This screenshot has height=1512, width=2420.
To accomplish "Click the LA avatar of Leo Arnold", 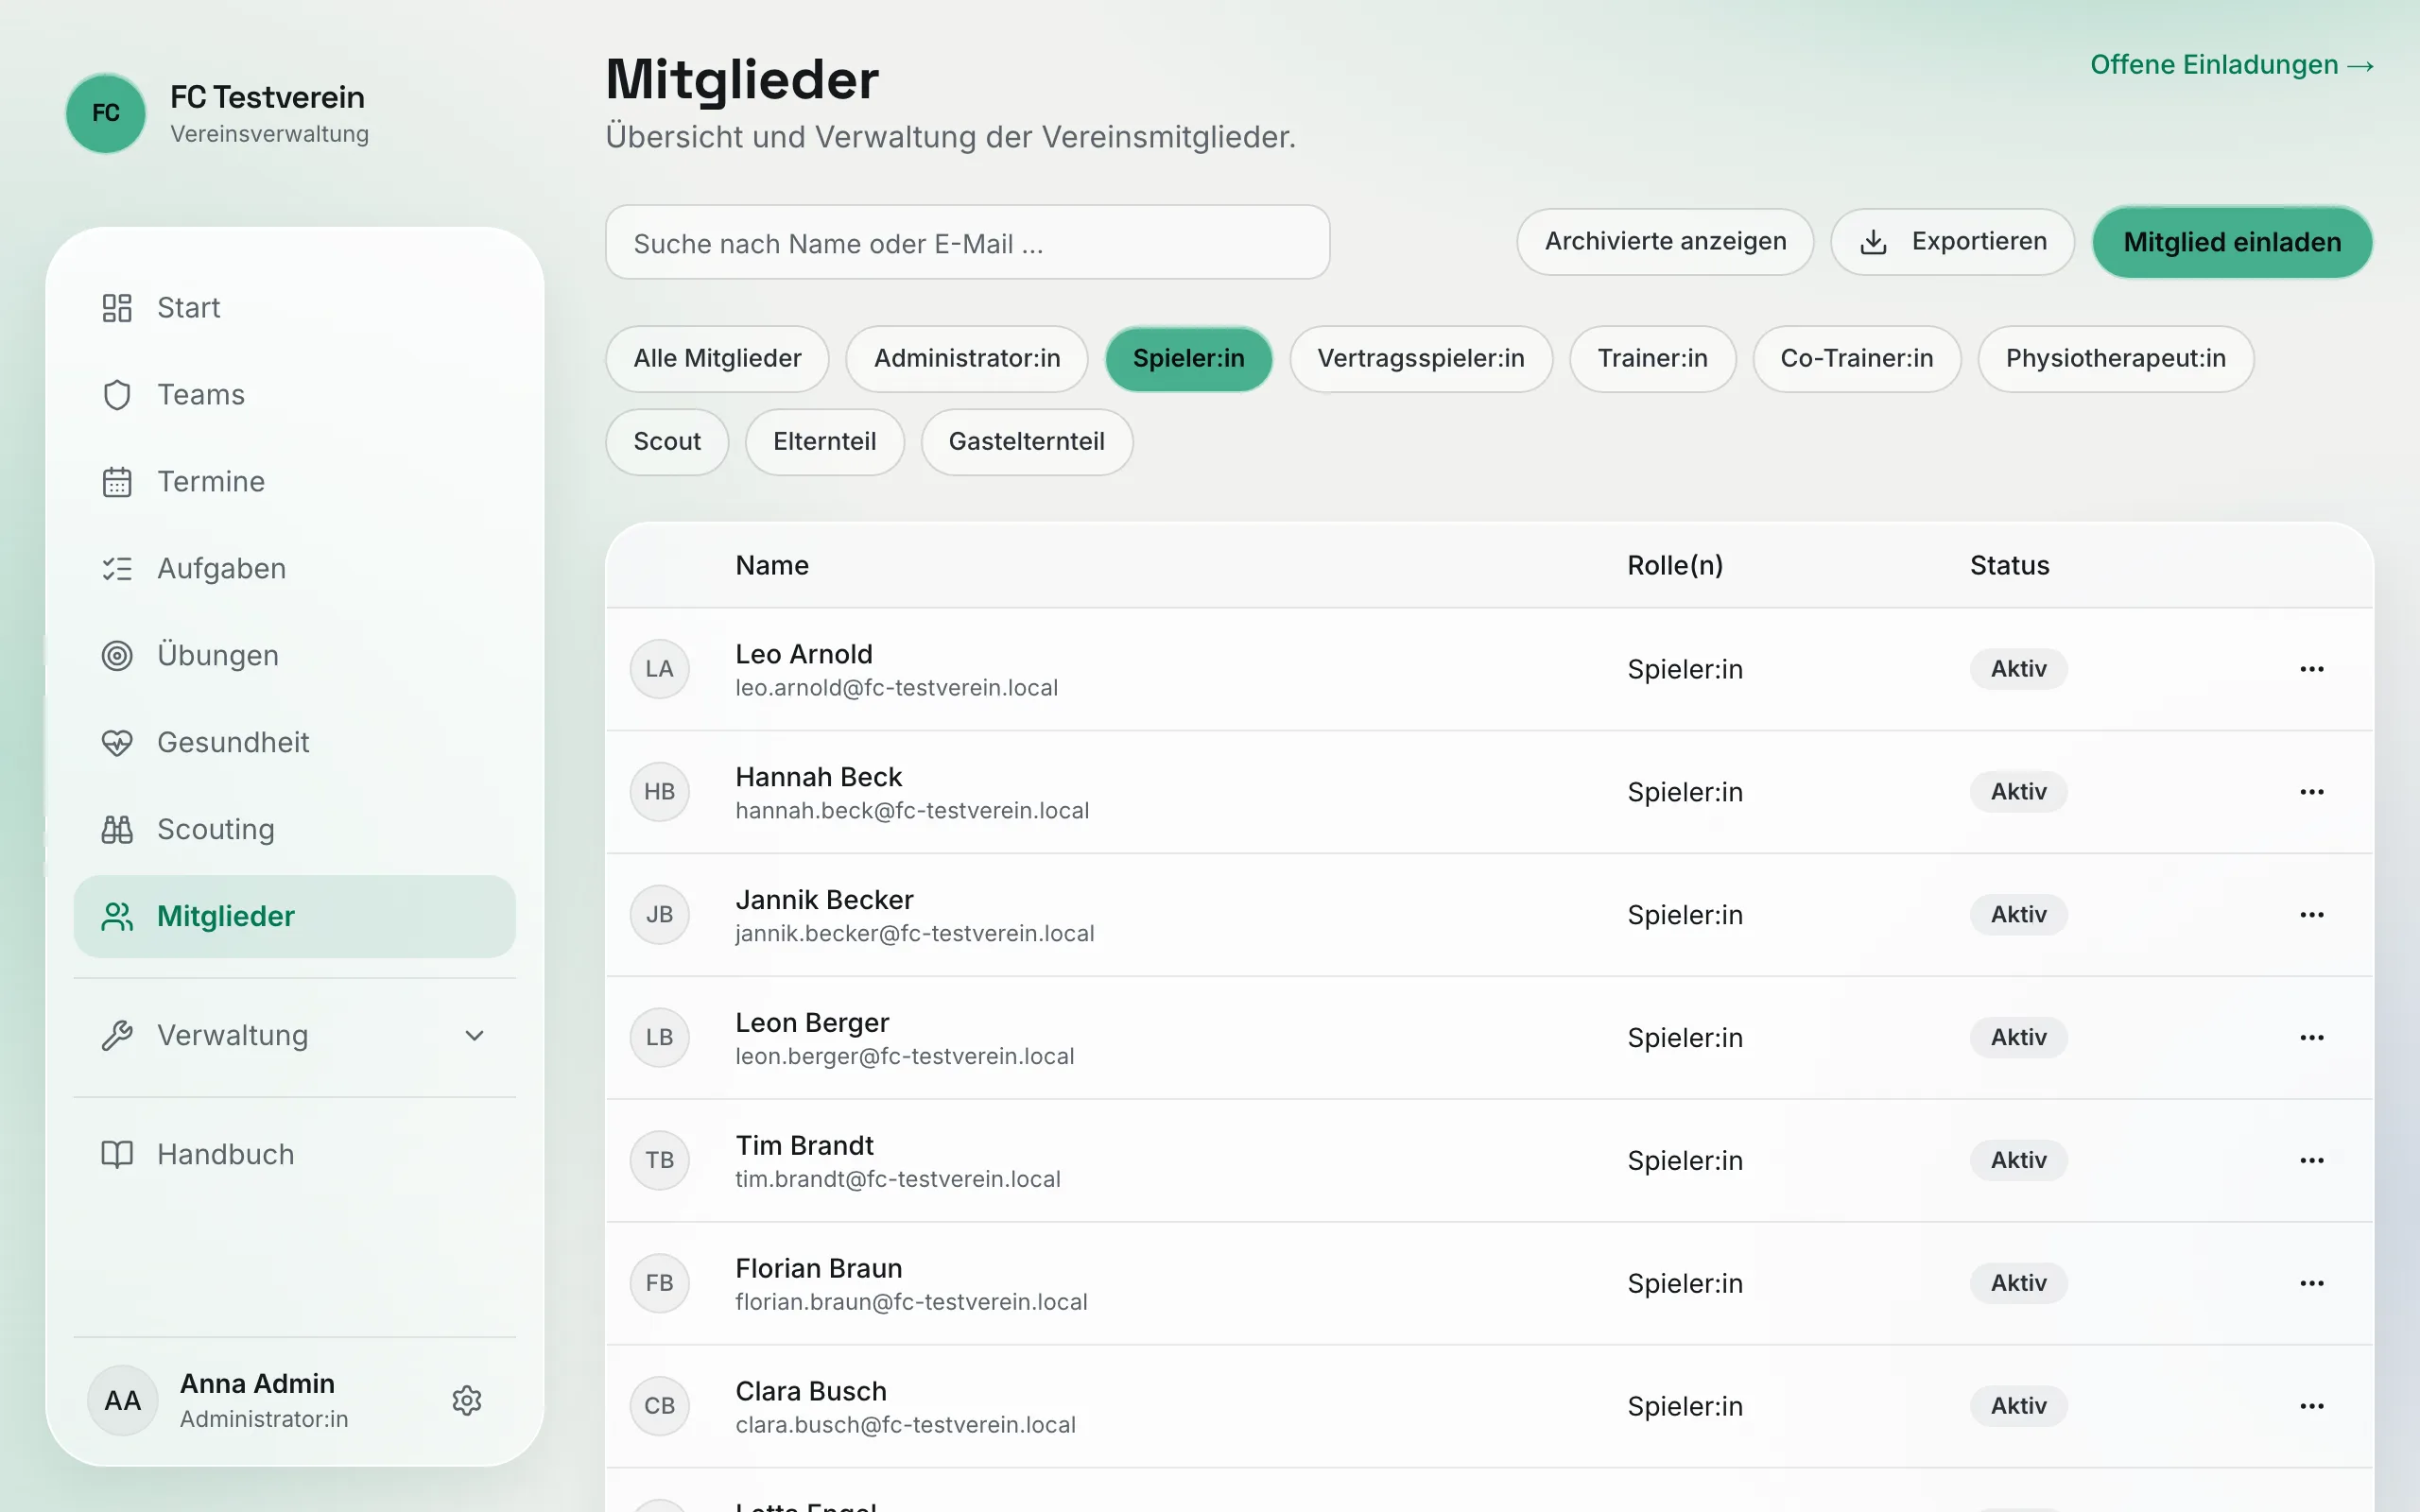I will (659, 669).
